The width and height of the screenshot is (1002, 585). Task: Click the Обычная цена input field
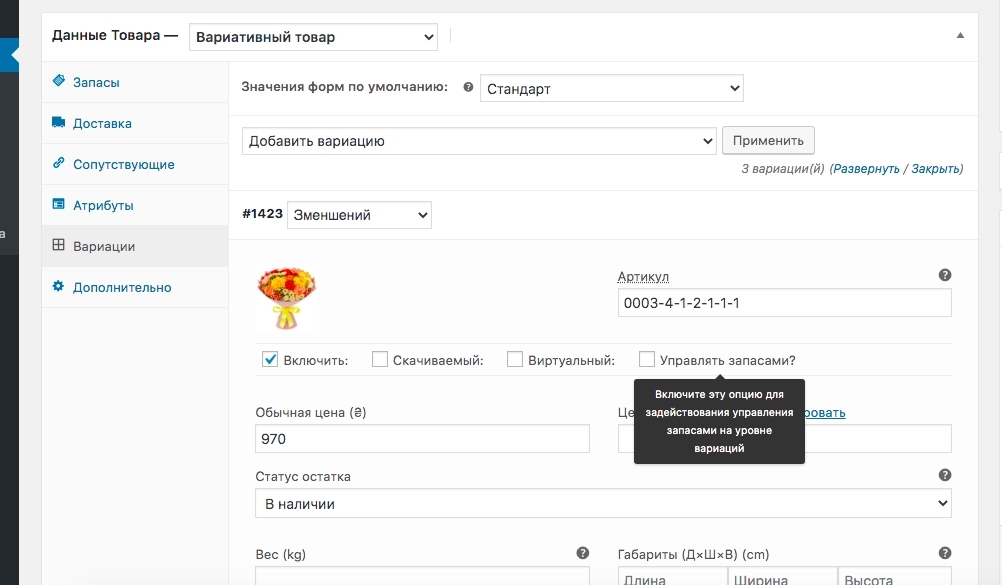422,439
